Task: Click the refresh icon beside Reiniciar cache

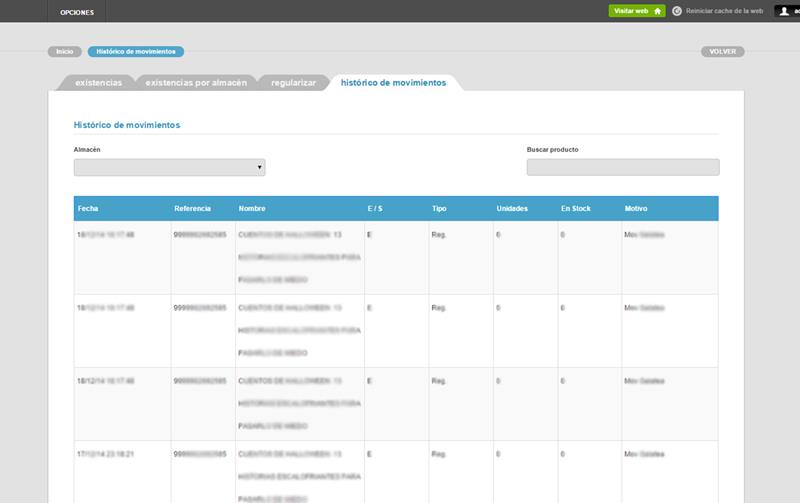Action: (x=677, y=11)
